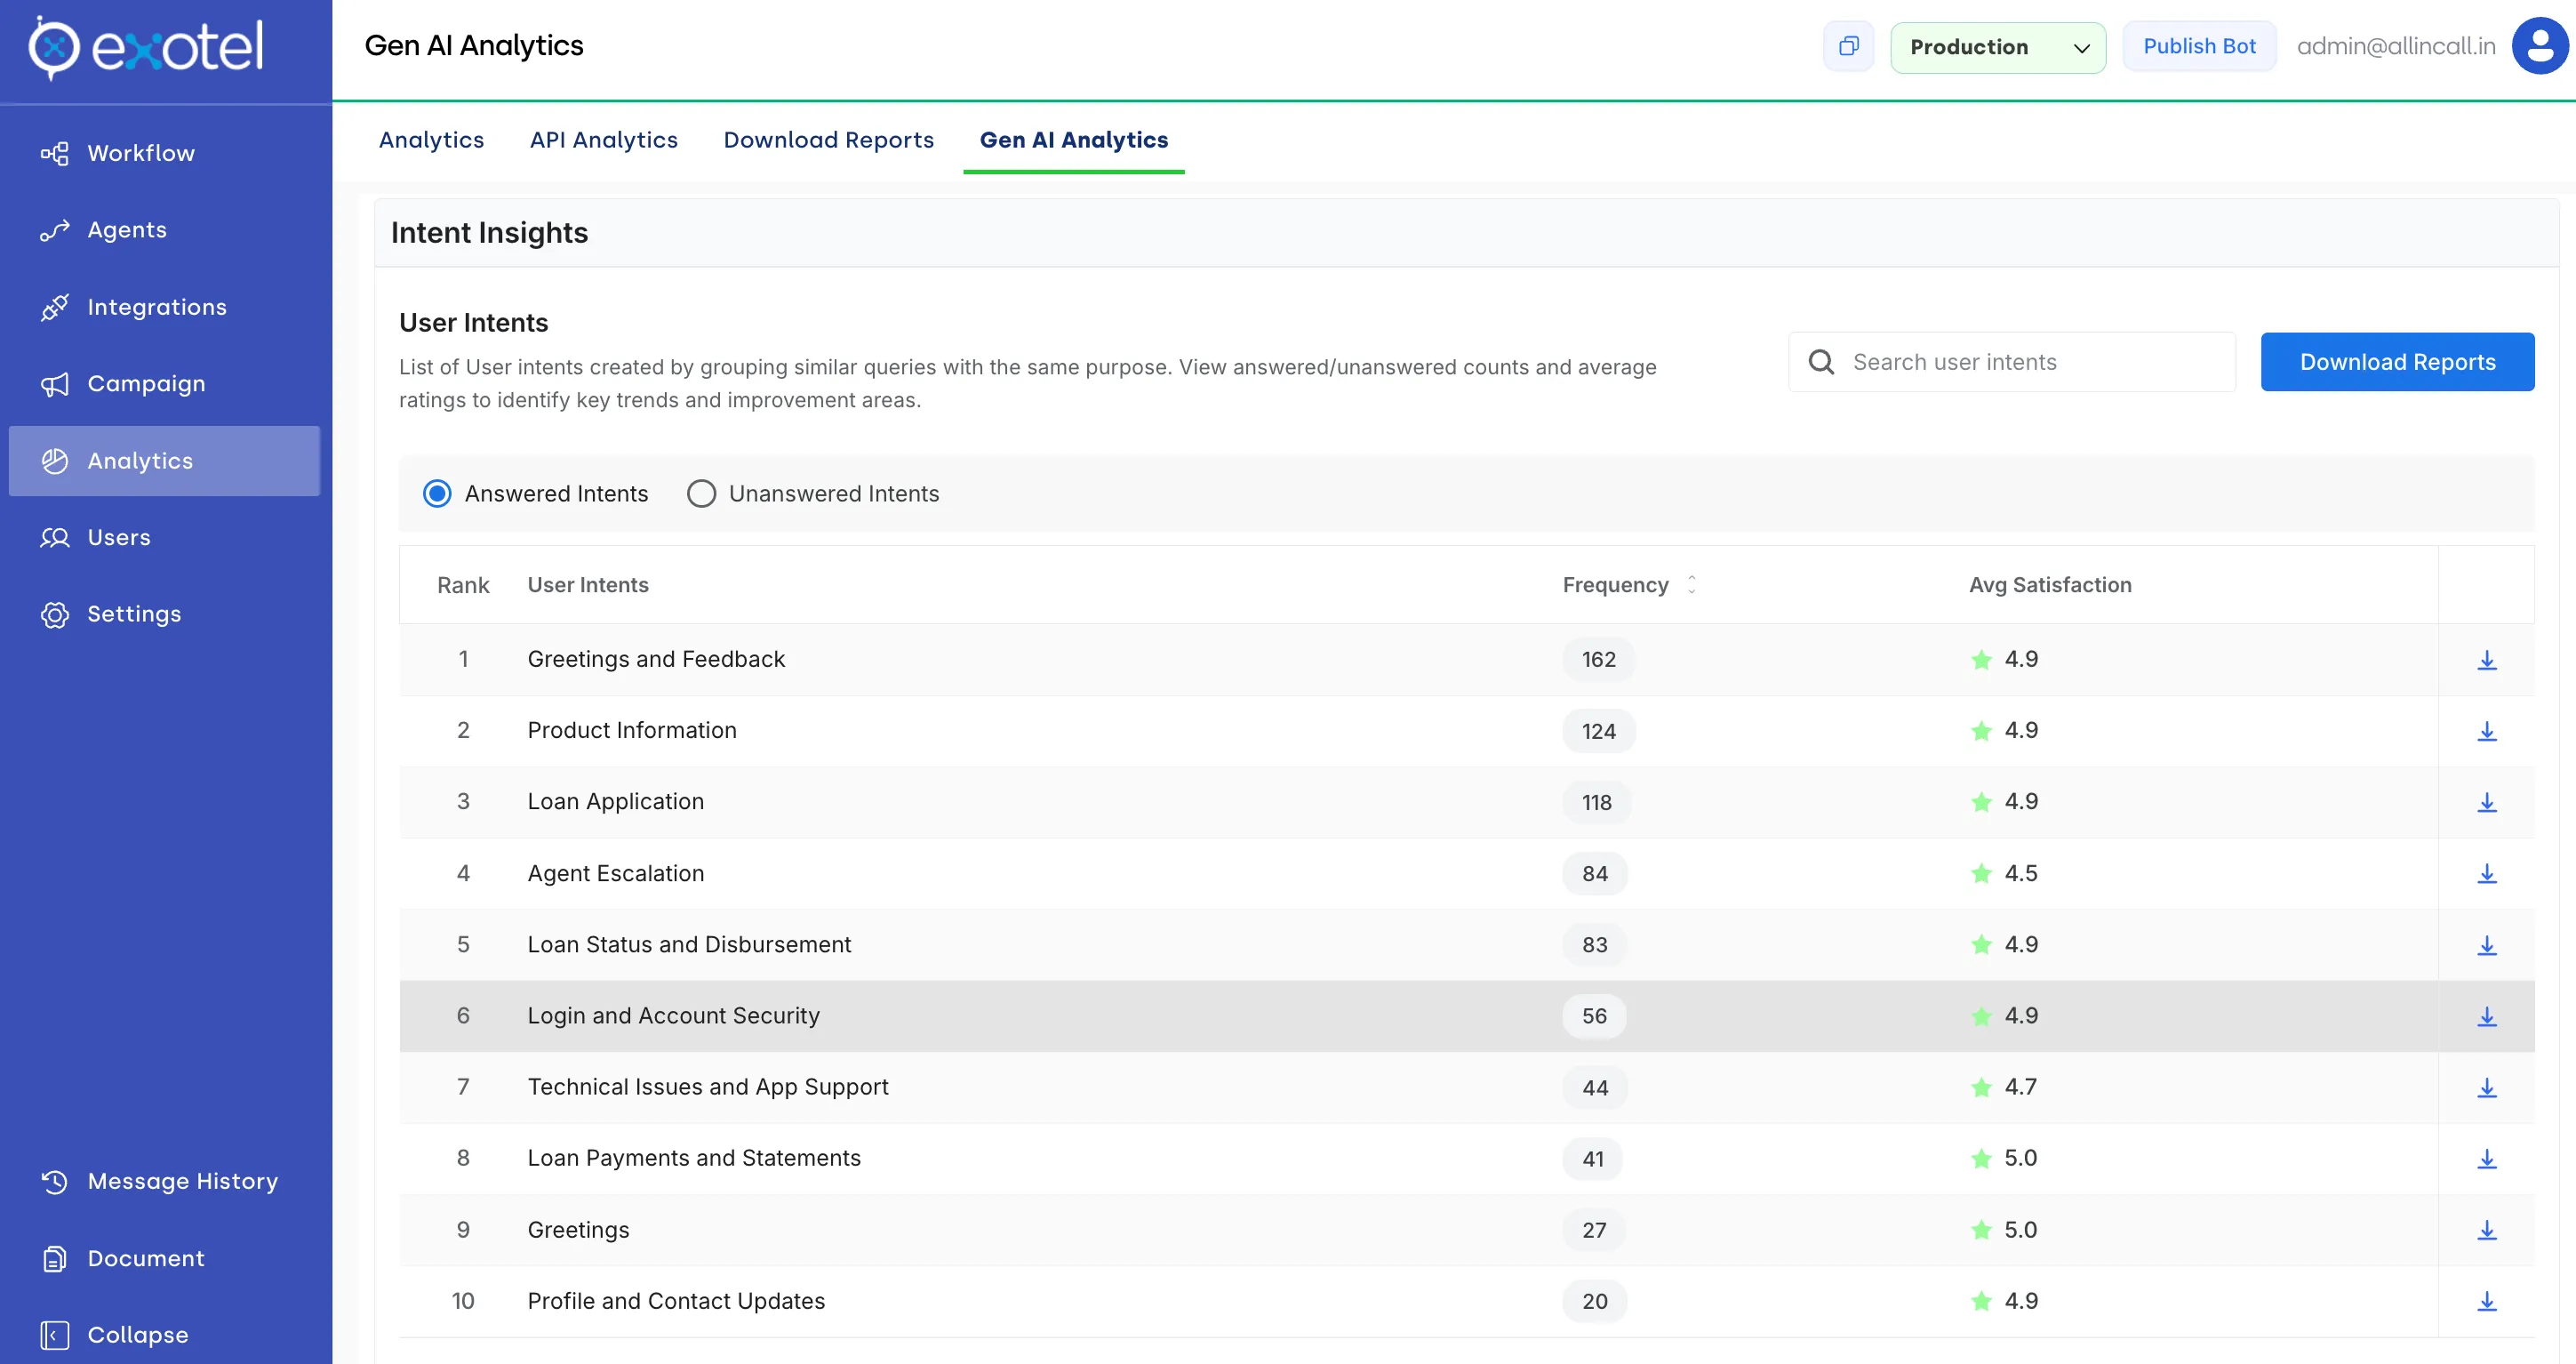This screenshot has width=2576, height=1364.
Task: Download Profile and Contact Updates report
Action: pyautogui.click(x=2487, y=1301)
